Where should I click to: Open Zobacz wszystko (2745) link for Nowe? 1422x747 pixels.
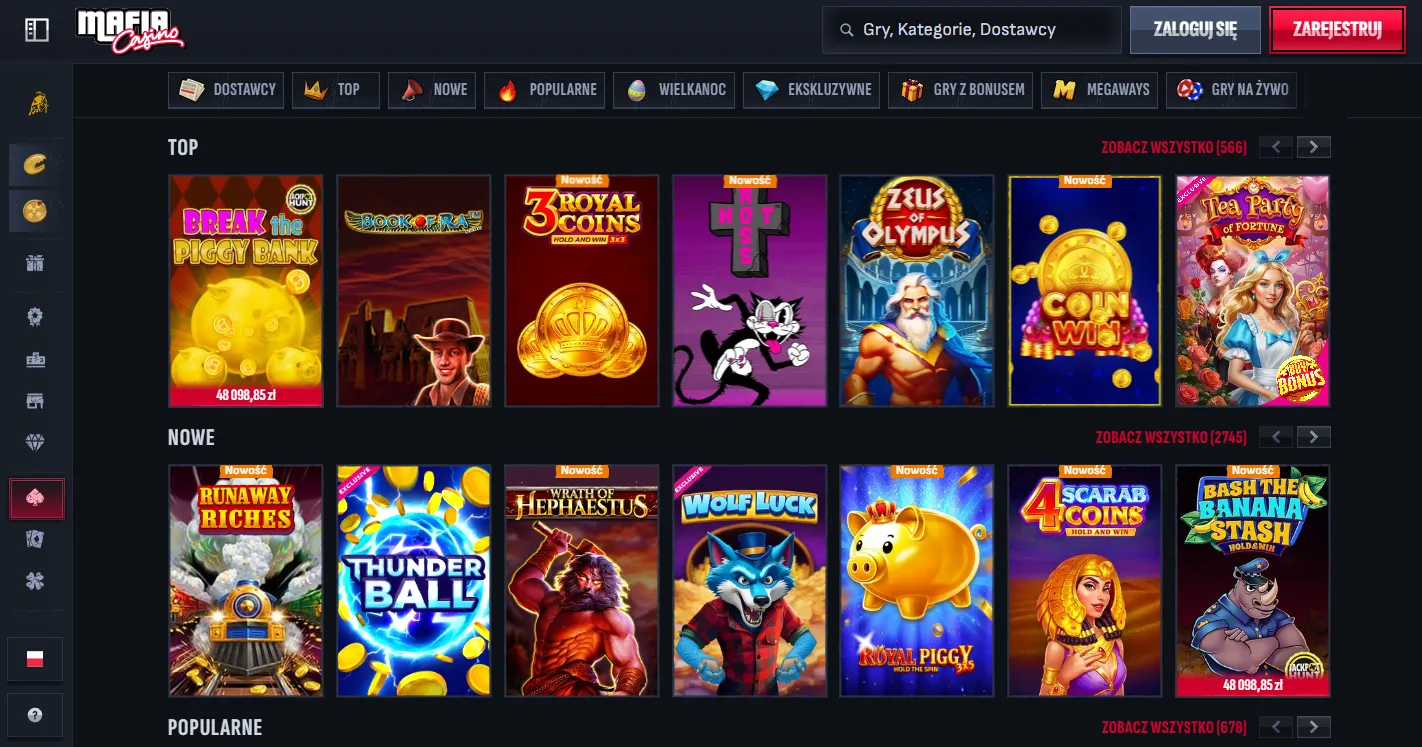pos(1171,438)
